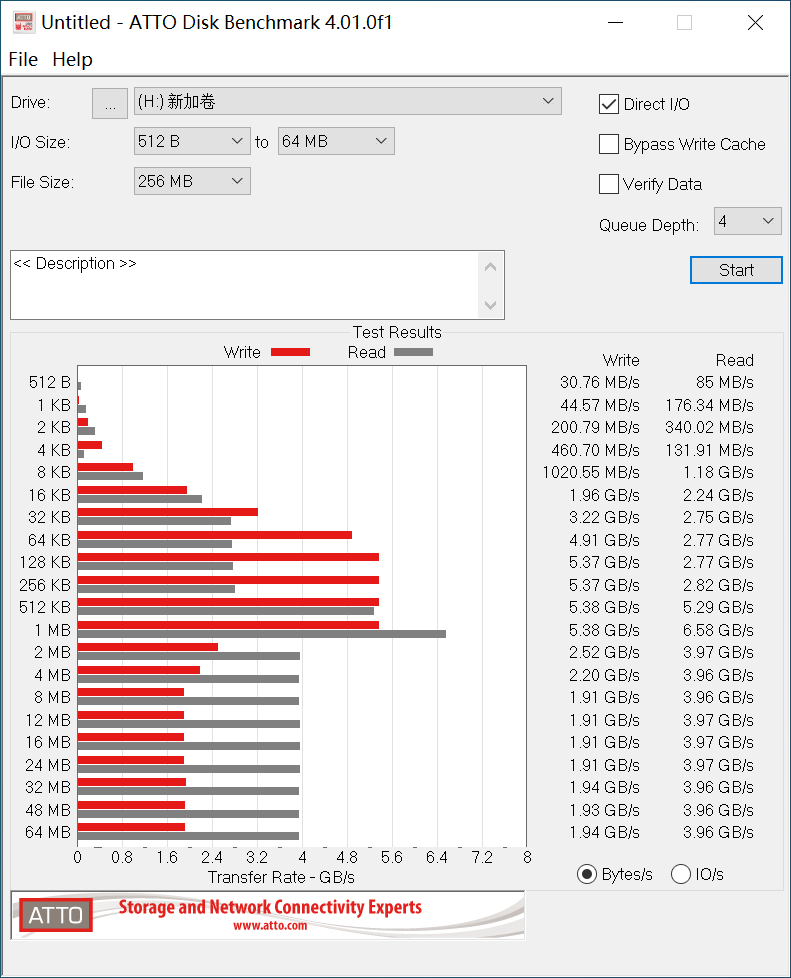Screen dimensions: 791x978
Task: Open the File menu
Action: [23, 59]
